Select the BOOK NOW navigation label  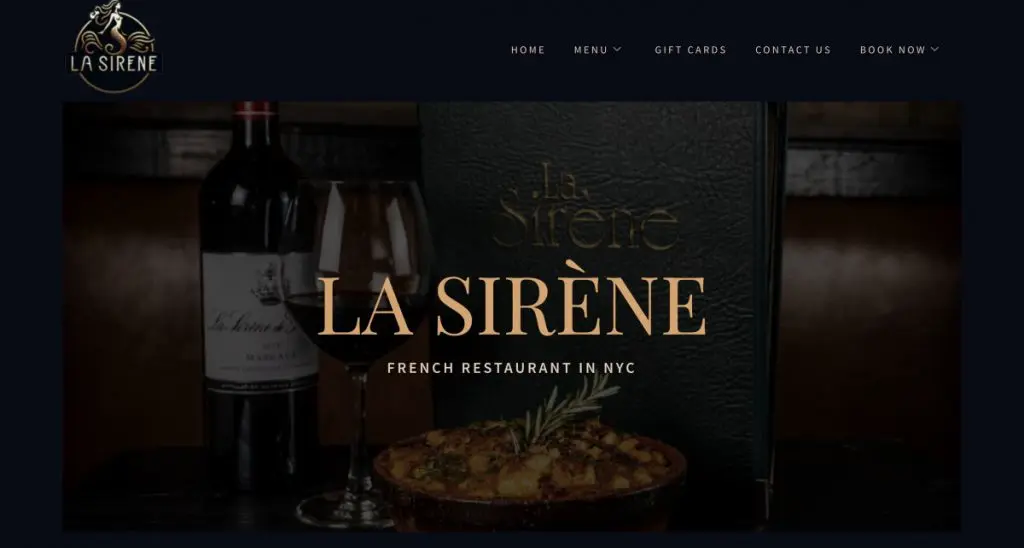[893, 50]
